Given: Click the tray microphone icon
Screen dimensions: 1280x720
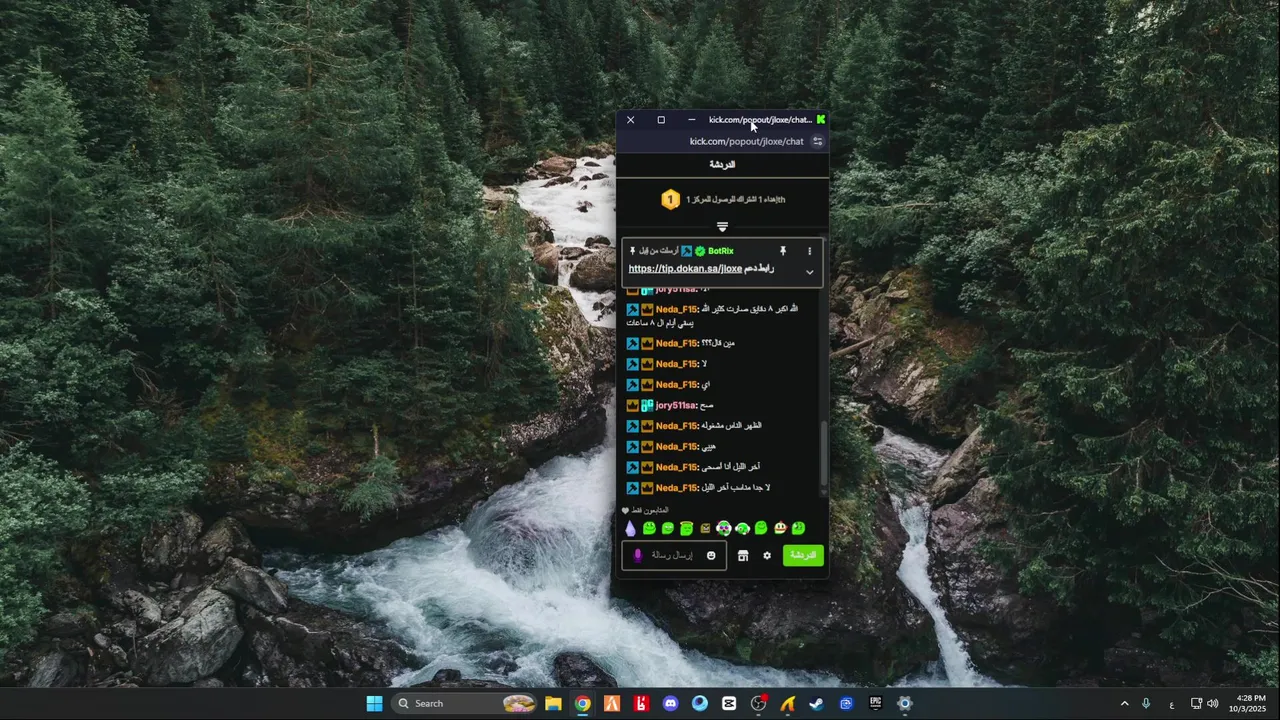Looking at the screenshot, I should (x=1146, y=704).
